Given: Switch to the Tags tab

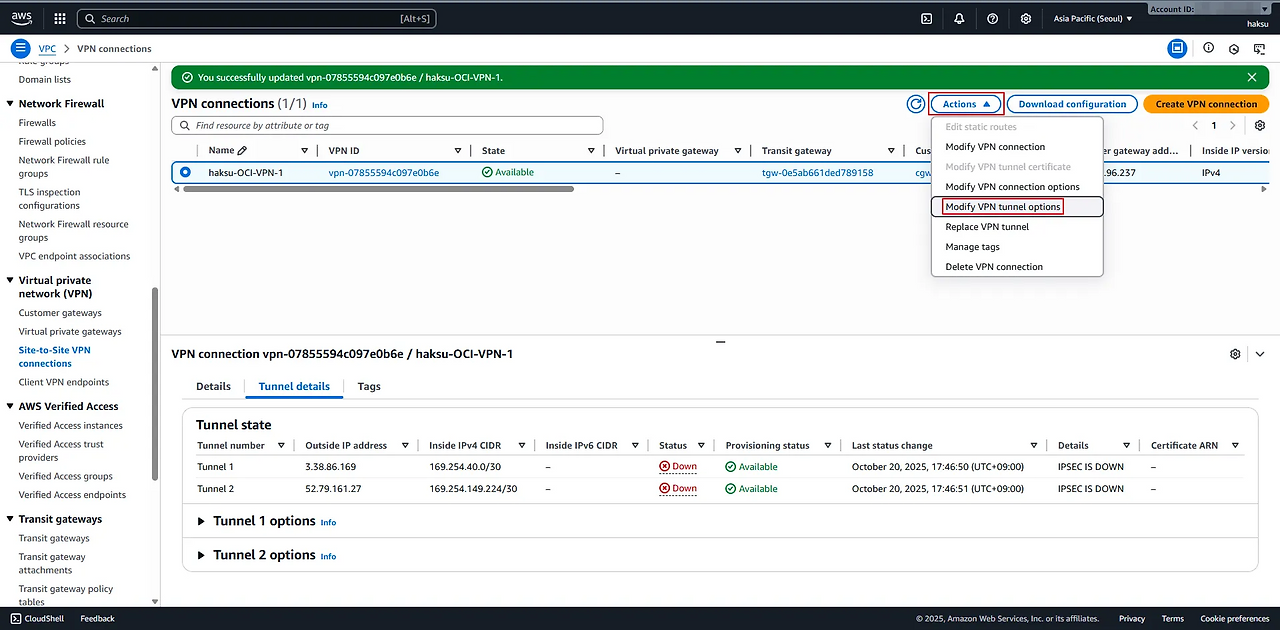Looking at the screenshot, I should (369, 386).
